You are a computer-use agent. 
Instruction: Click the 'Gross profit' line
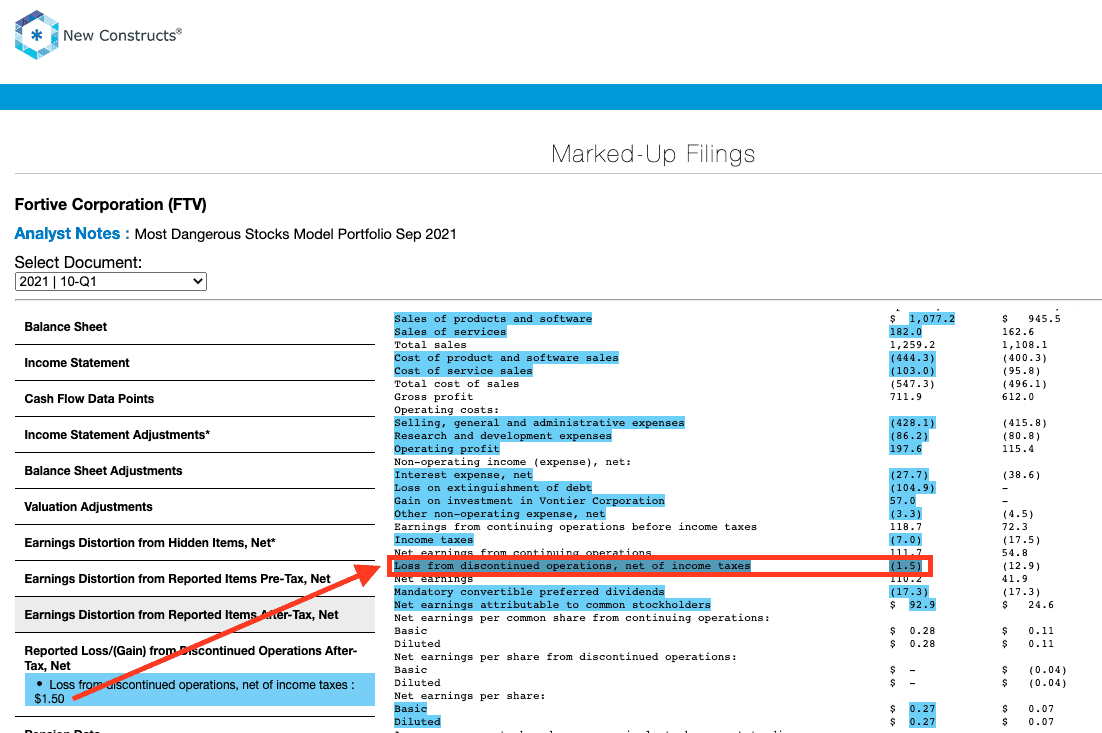434,397
